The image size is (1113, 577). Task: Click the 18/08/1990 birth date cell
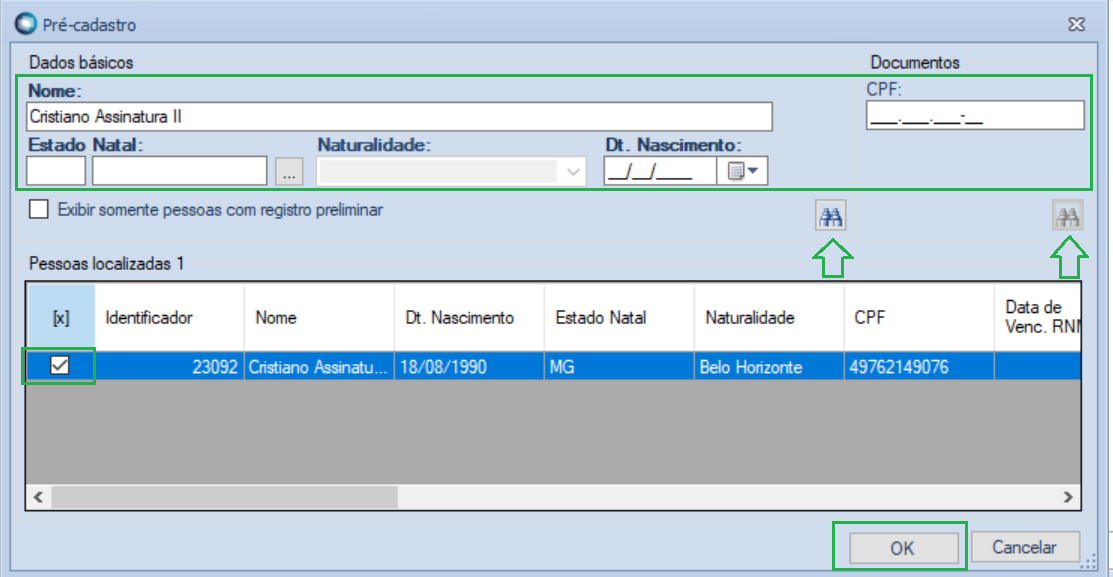click(x=468, y=367)
